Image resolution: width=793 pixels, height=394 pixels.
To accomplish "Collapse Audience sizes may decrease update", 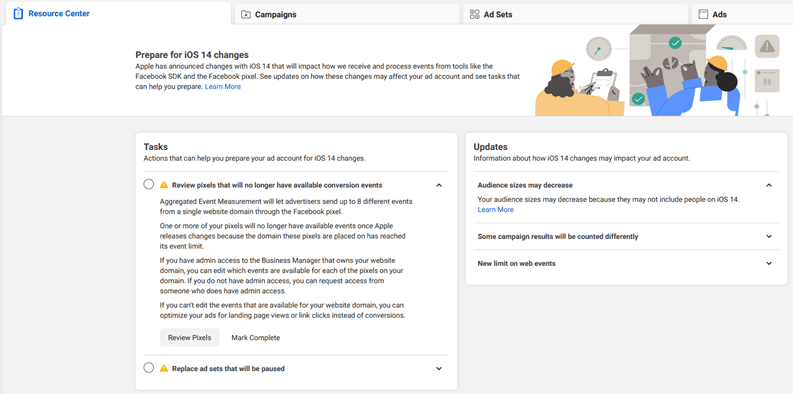I will (x=769, y=185).
